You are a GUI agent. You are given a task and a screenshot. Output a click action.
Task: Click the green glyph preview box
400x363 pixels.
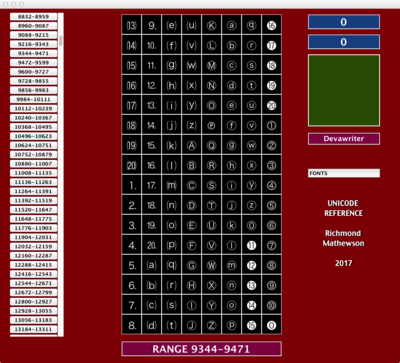pos(344,90)
